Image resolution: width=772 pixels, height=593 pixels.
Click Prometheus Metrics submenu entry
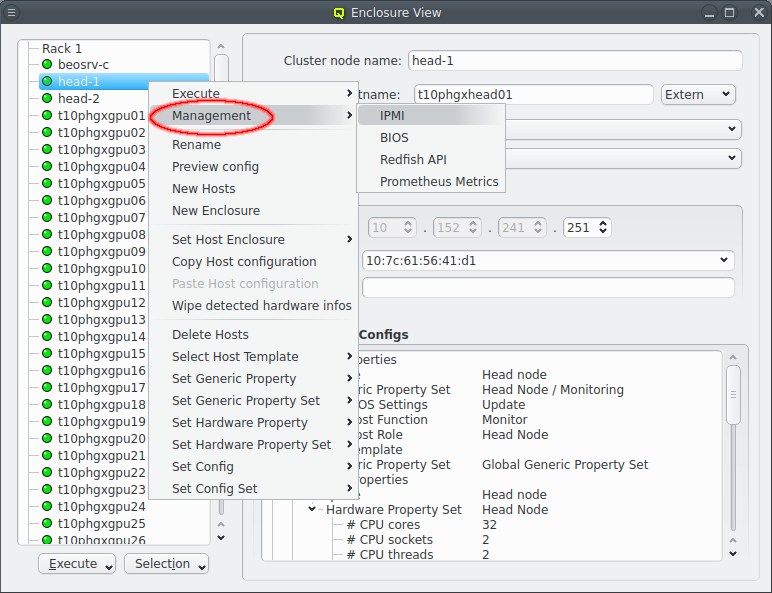pos(438,182)
